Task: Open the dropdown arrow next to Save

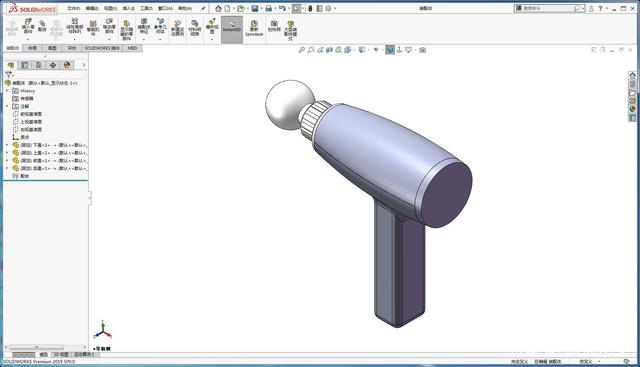Action: [x=261, y=8]
